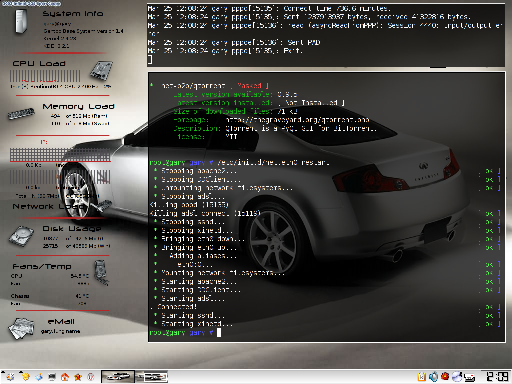Click the CPU Load bar meter

click(45, 76)
